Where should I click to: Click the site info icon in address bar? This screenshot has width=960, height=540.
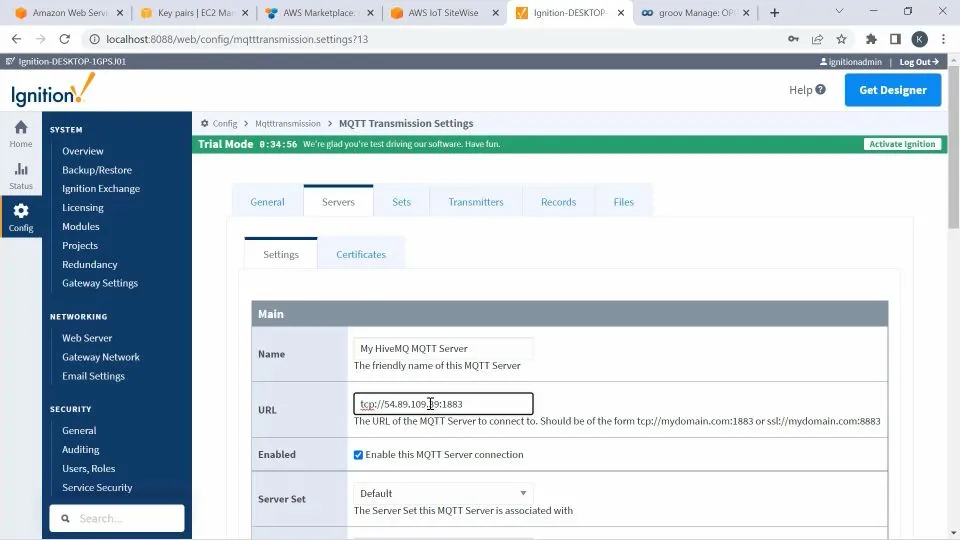tap(94, 39)
